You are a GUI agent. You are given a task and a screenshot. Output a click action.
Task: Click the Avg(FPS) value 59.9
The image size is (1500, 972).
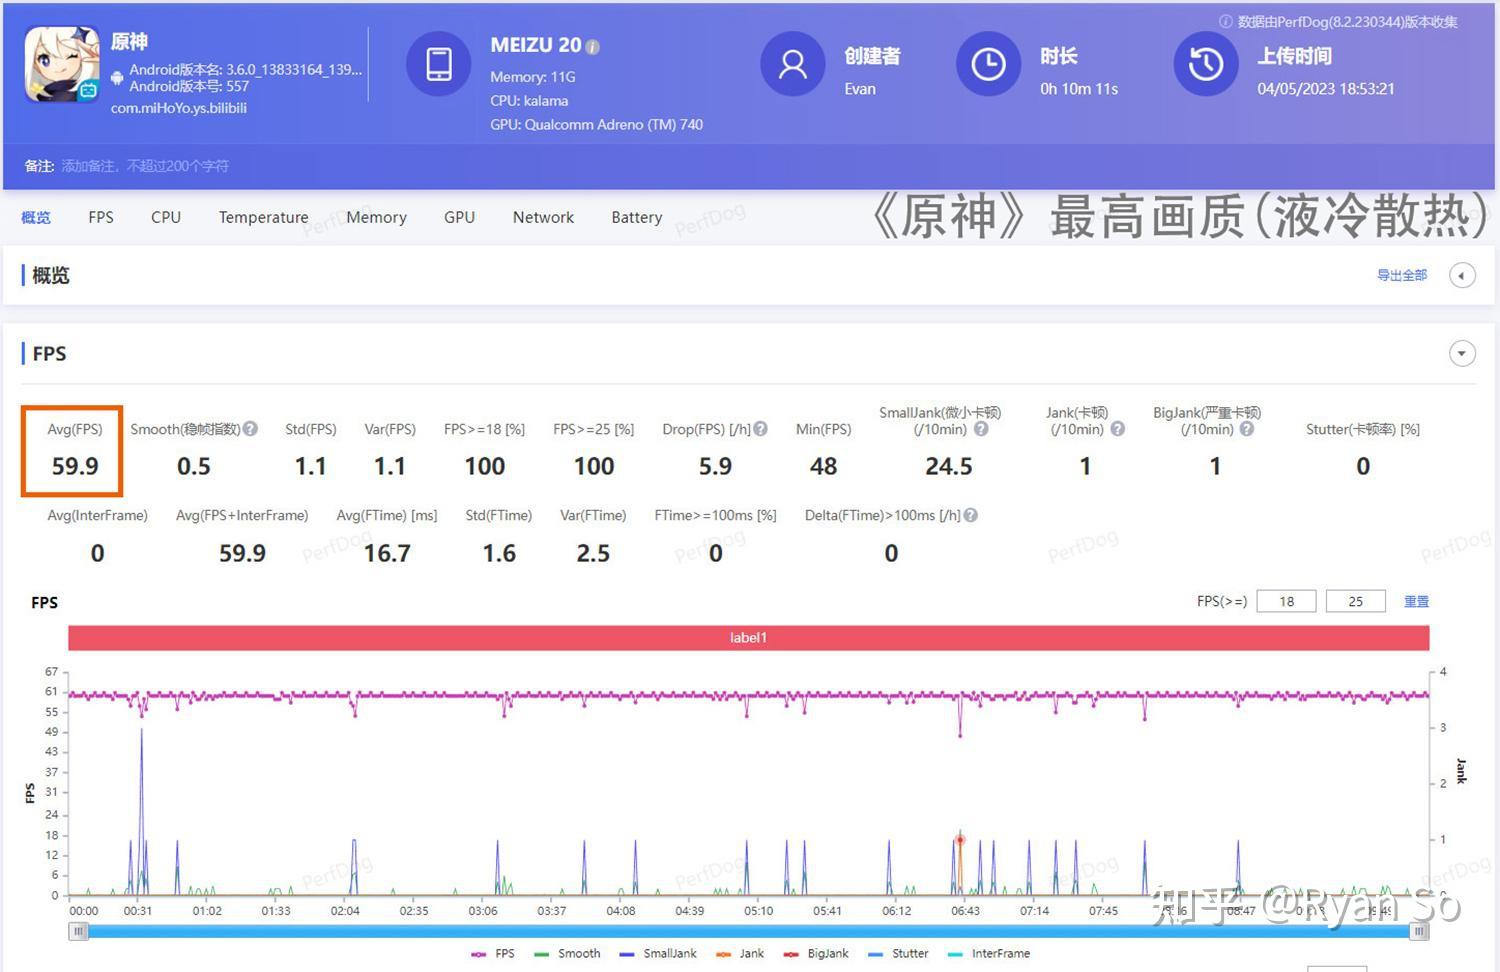pos(75,466)
